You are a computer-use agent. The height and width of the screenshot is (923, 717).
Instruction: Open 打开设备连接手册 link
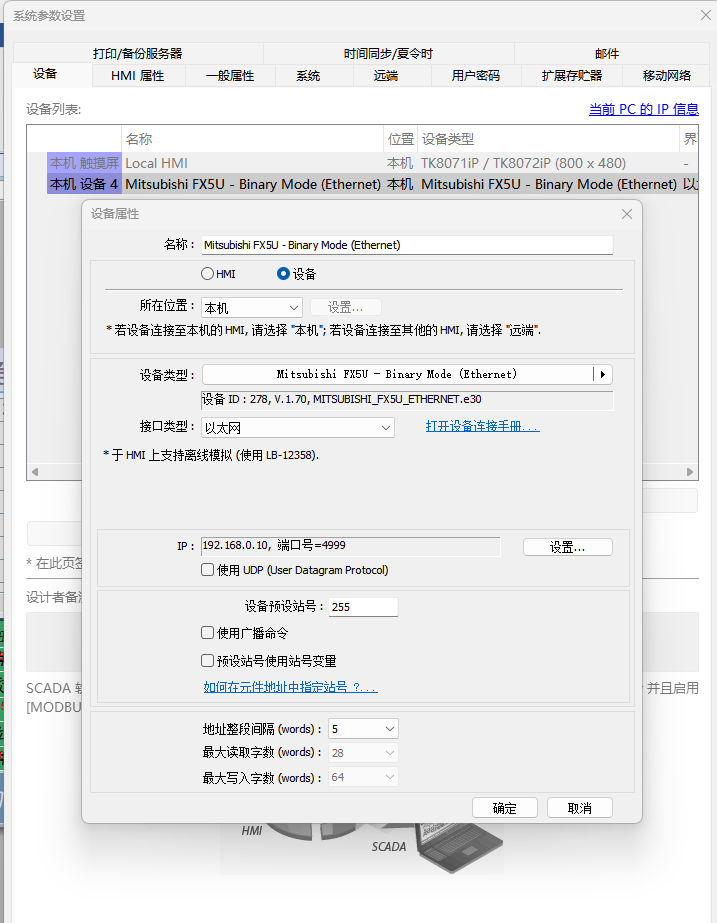click(x=482, y=426)
